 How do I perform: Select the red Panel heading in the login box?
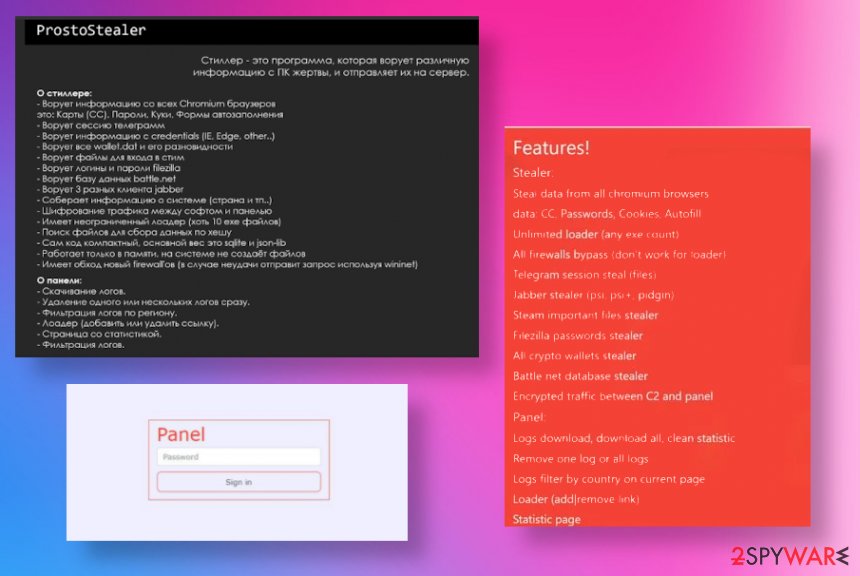[181, 434]
